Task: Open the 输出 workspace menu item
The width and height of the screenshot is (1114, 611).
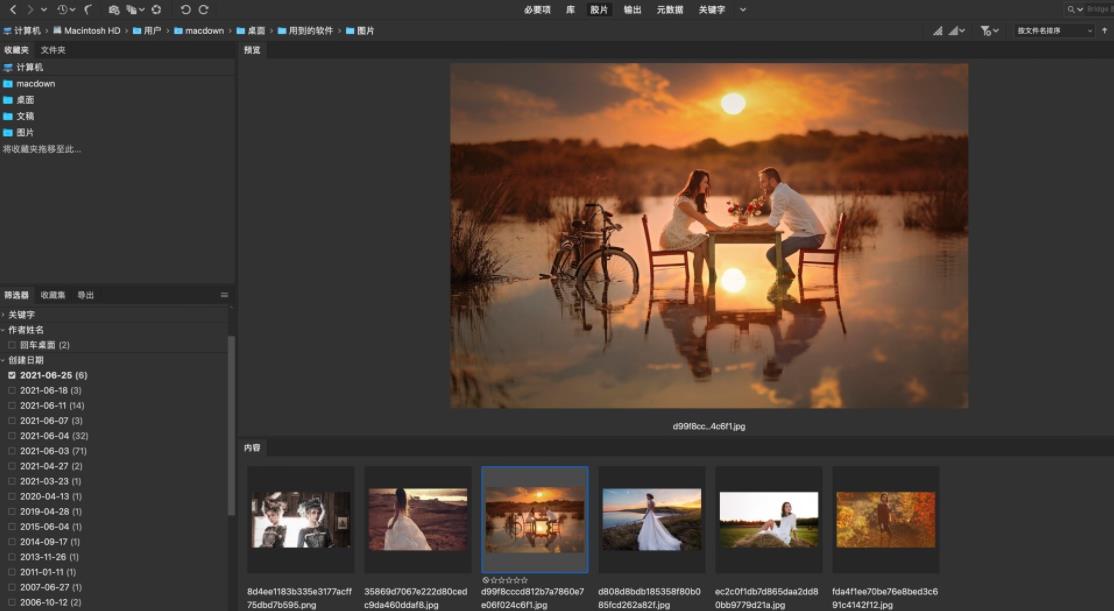Action: point(632,9)
